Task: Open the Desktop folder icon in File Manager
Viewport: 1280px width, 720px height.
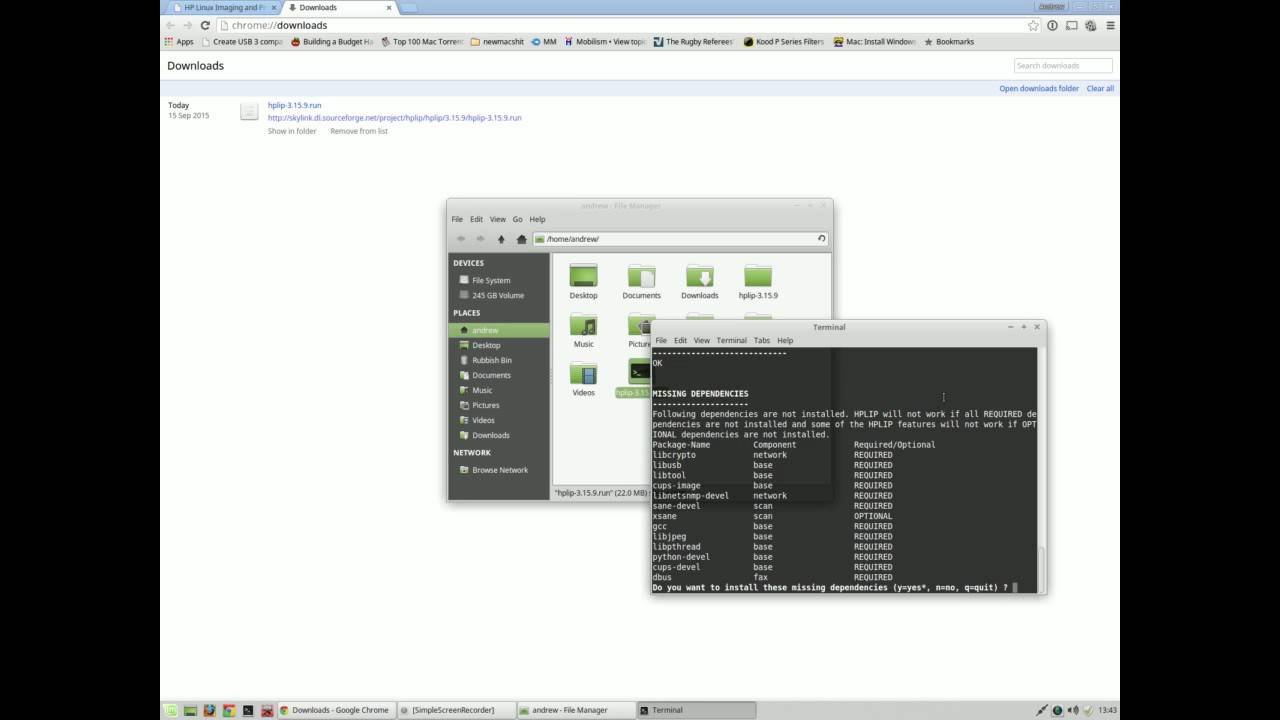Action: (583, 276)
